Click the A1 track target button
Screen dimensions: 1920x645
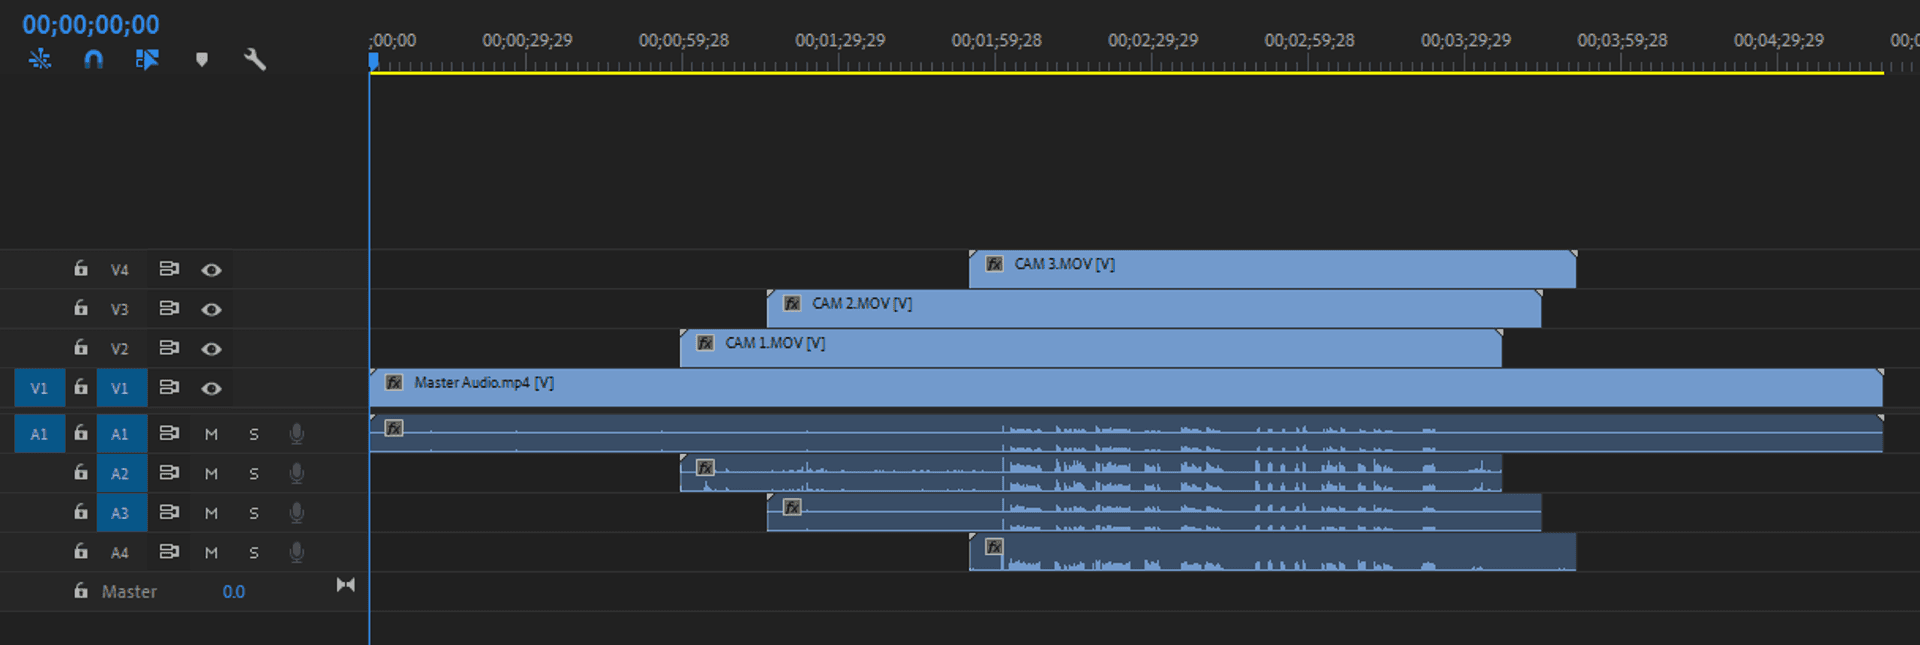tap(120, 434)
